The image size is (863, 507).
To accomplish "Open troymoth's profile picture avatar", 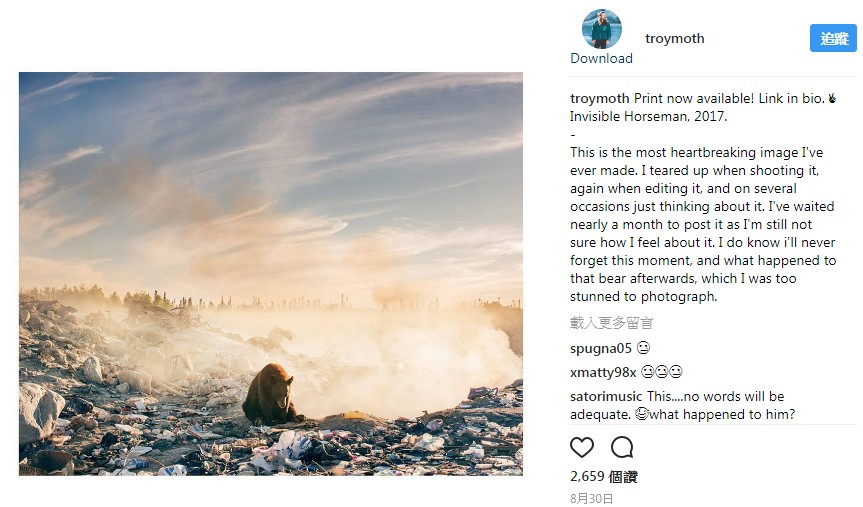I will pos(601,29).
